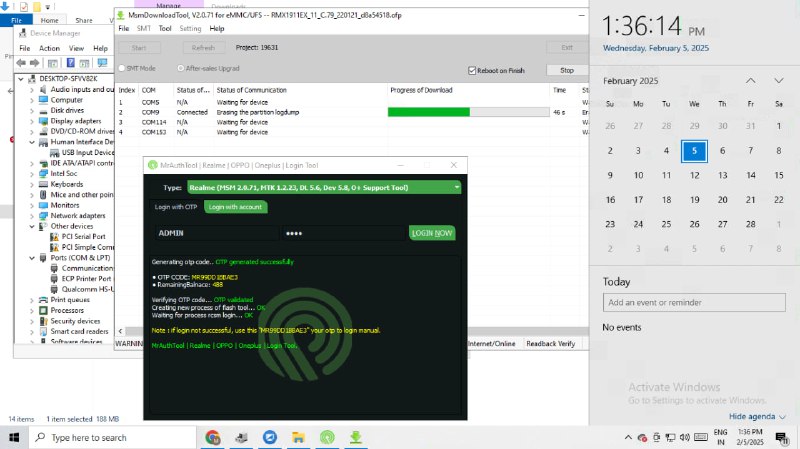Click Hide agenda link

pyautogui.click(x=757, y=416)
